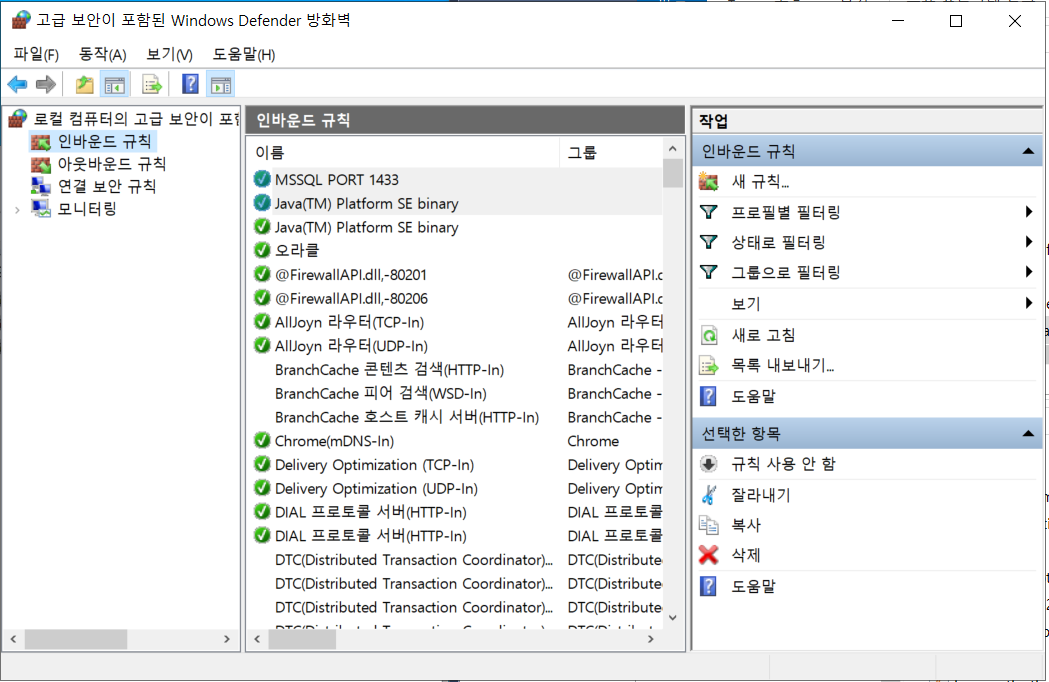The height and width of the screenshot is (682, 1049).
Task: Click the 규칙 사용 안 함 down-arrow icon
Action: tap(708, 464)
